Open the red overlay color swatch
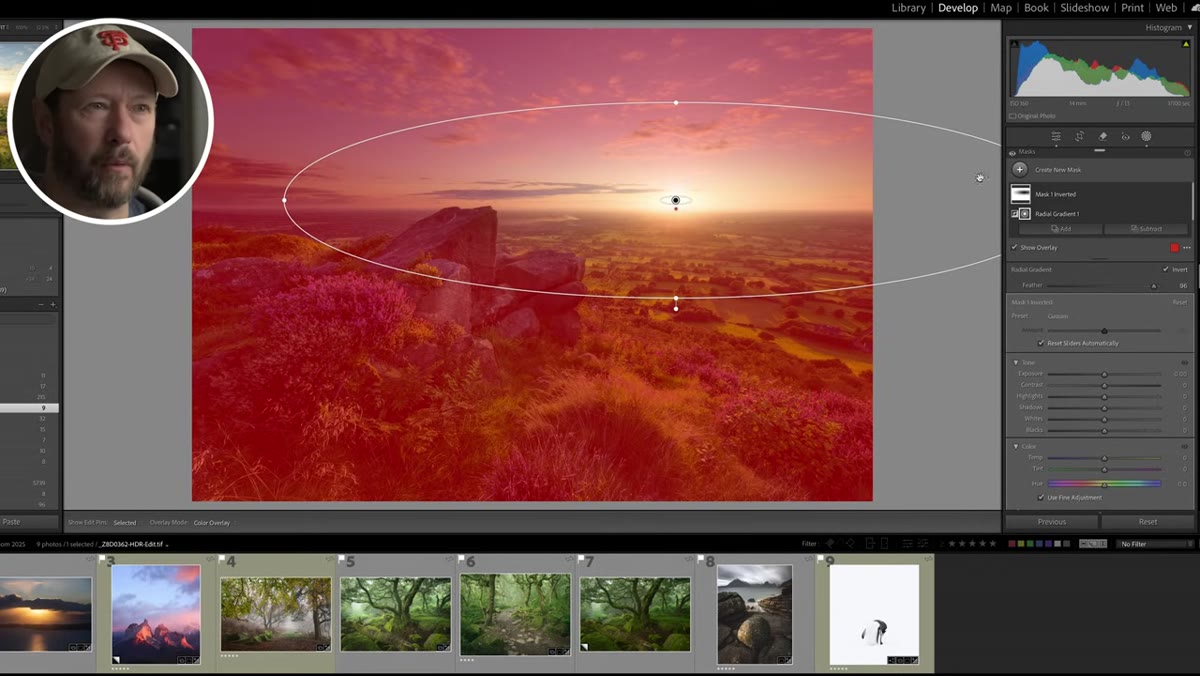Viewport: 1200px width, 676px height. 1174,247
